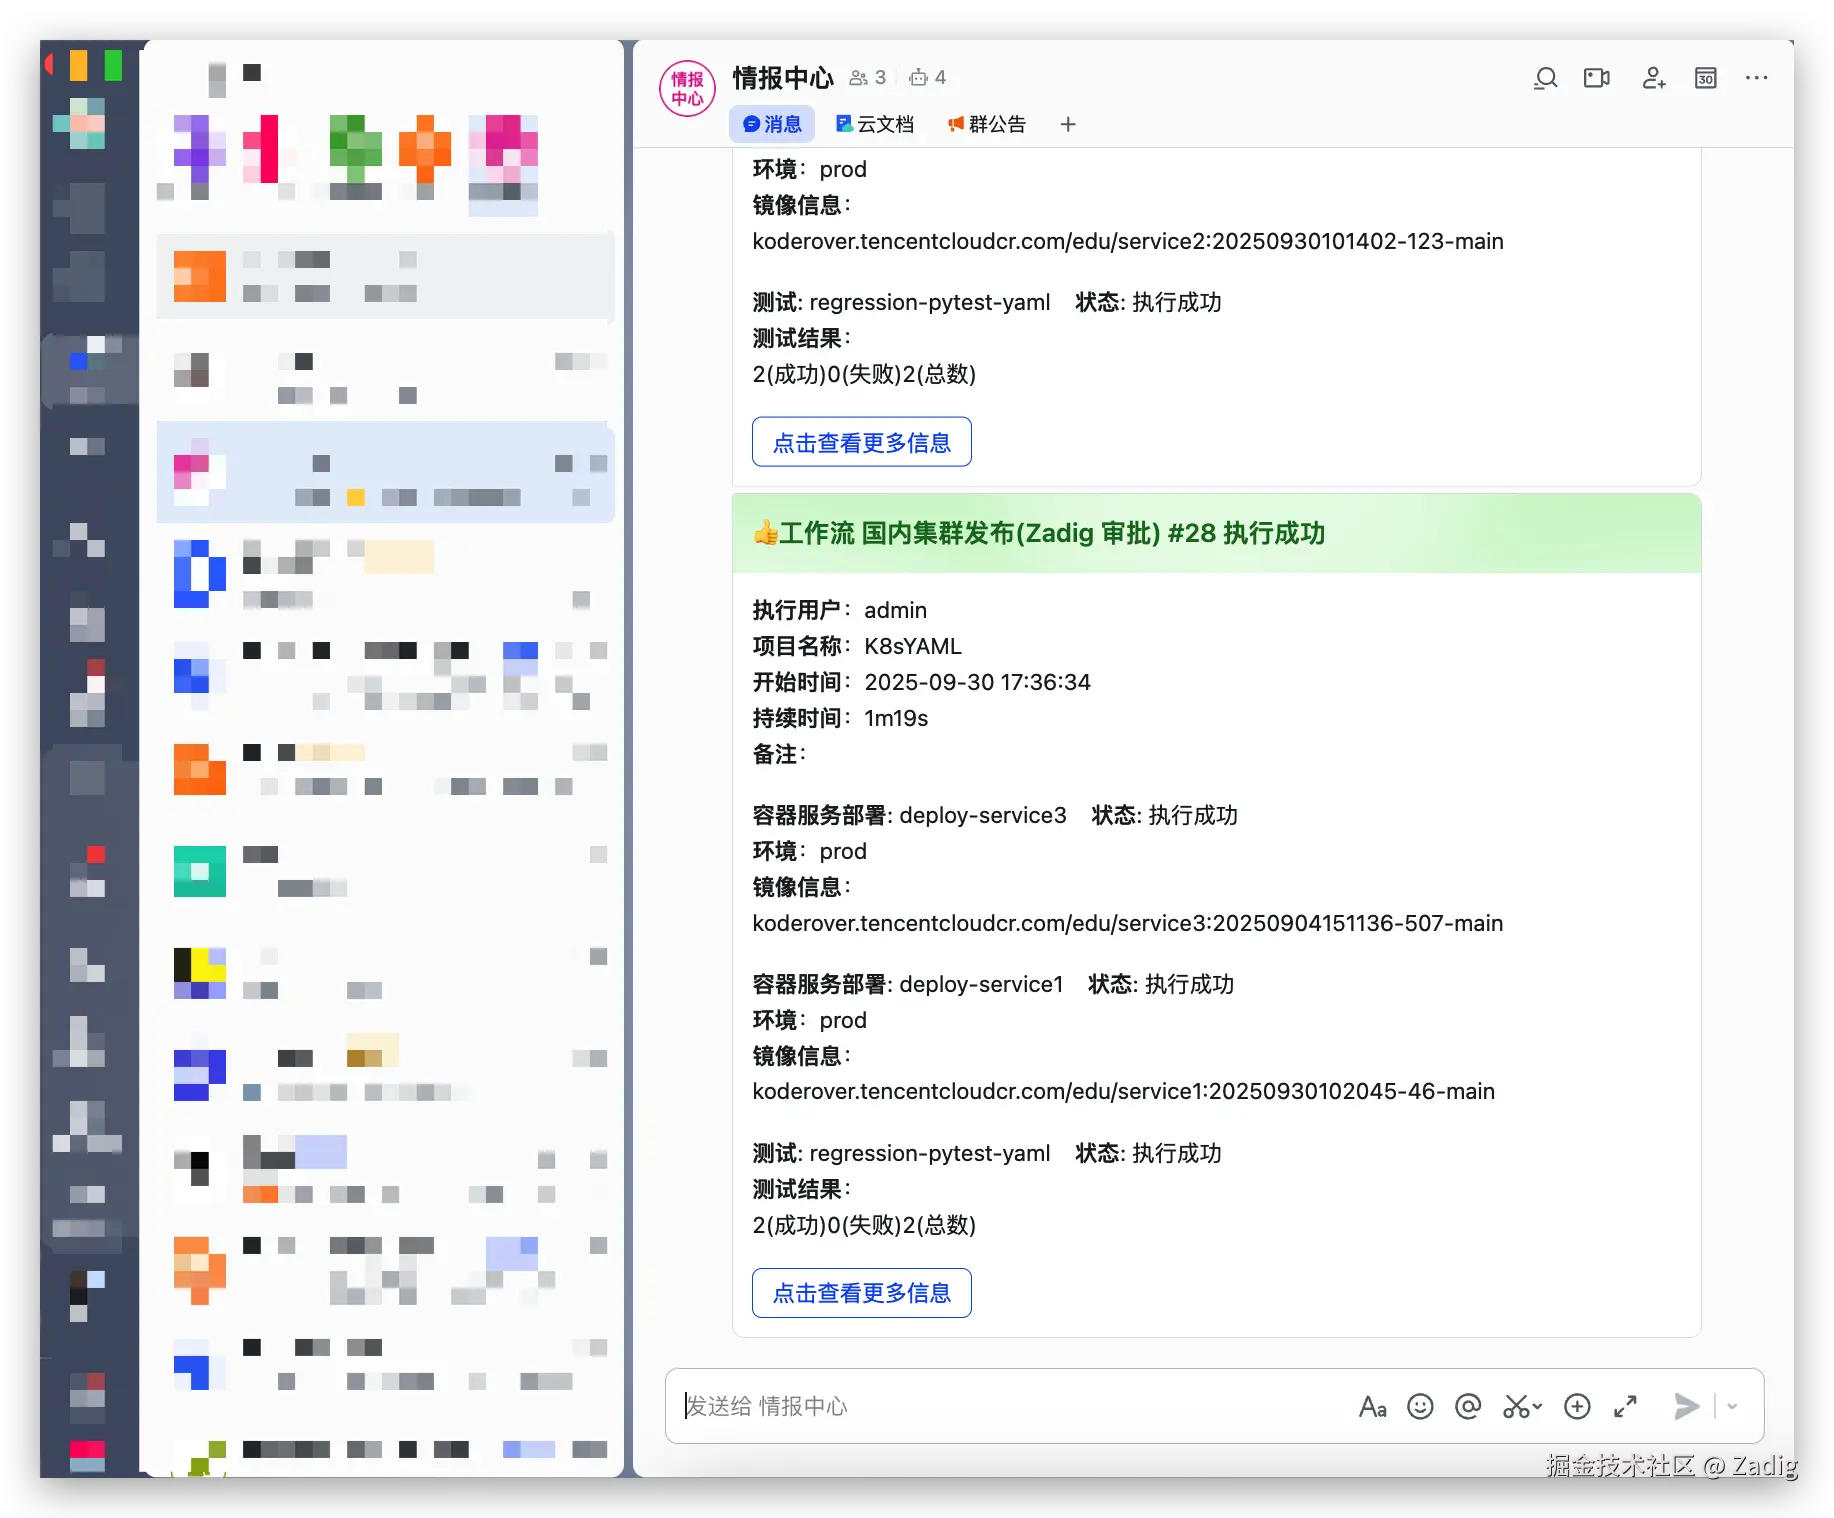
Task: Click the upper 点击查看更多信息 button
Action: (862, 442)
